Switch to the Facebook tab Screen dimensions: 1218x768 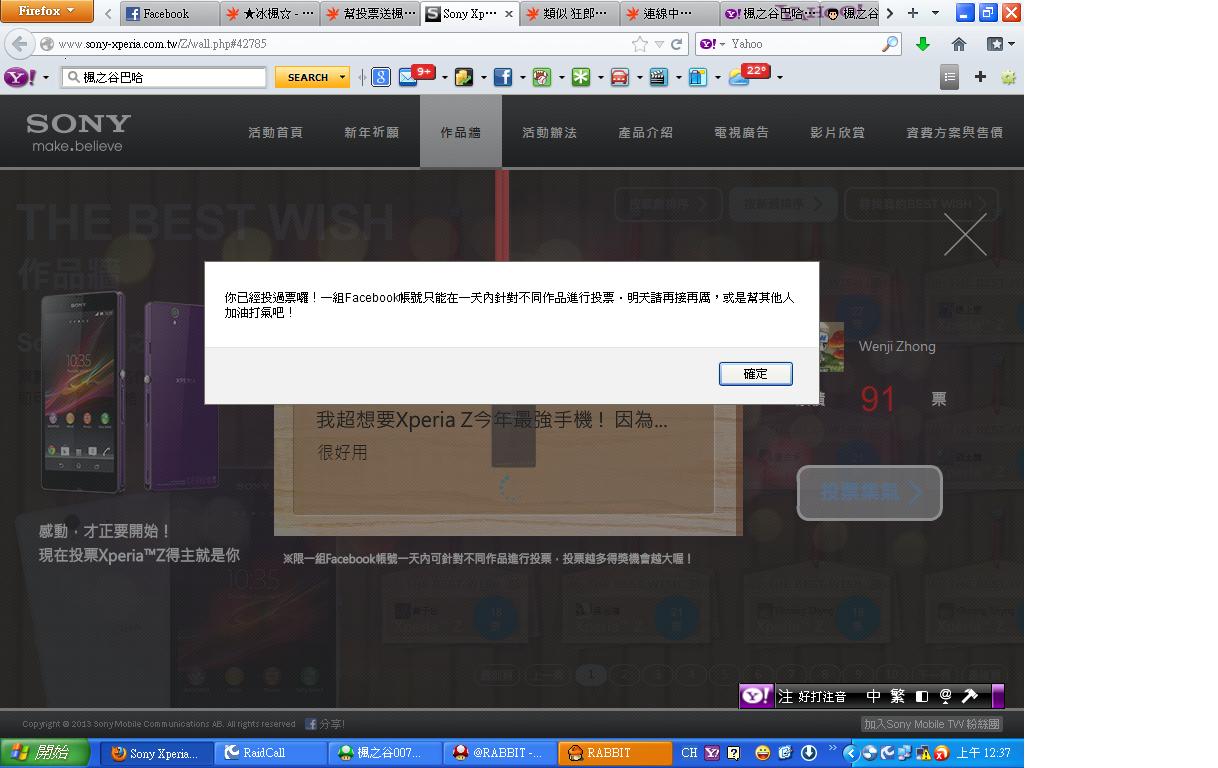pyautogui.click(x=170, y=14)
